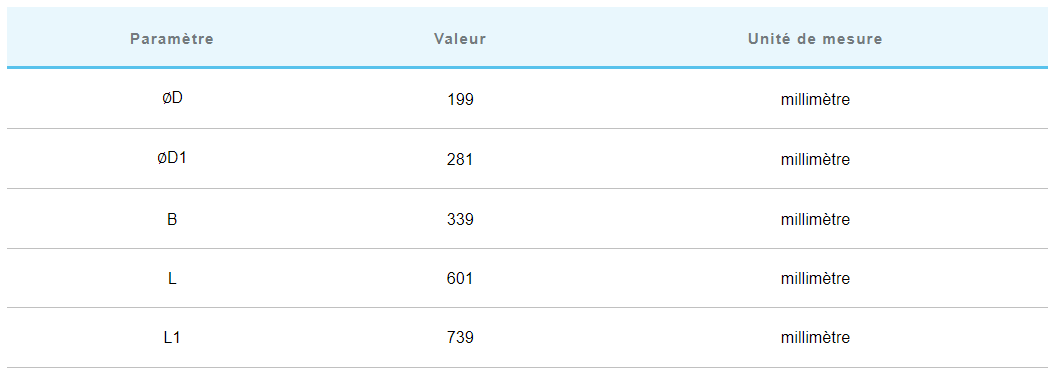Screen dimensions: 1054x378
Task: Click the Valeur column header
Action: click(x=460, y=39)
